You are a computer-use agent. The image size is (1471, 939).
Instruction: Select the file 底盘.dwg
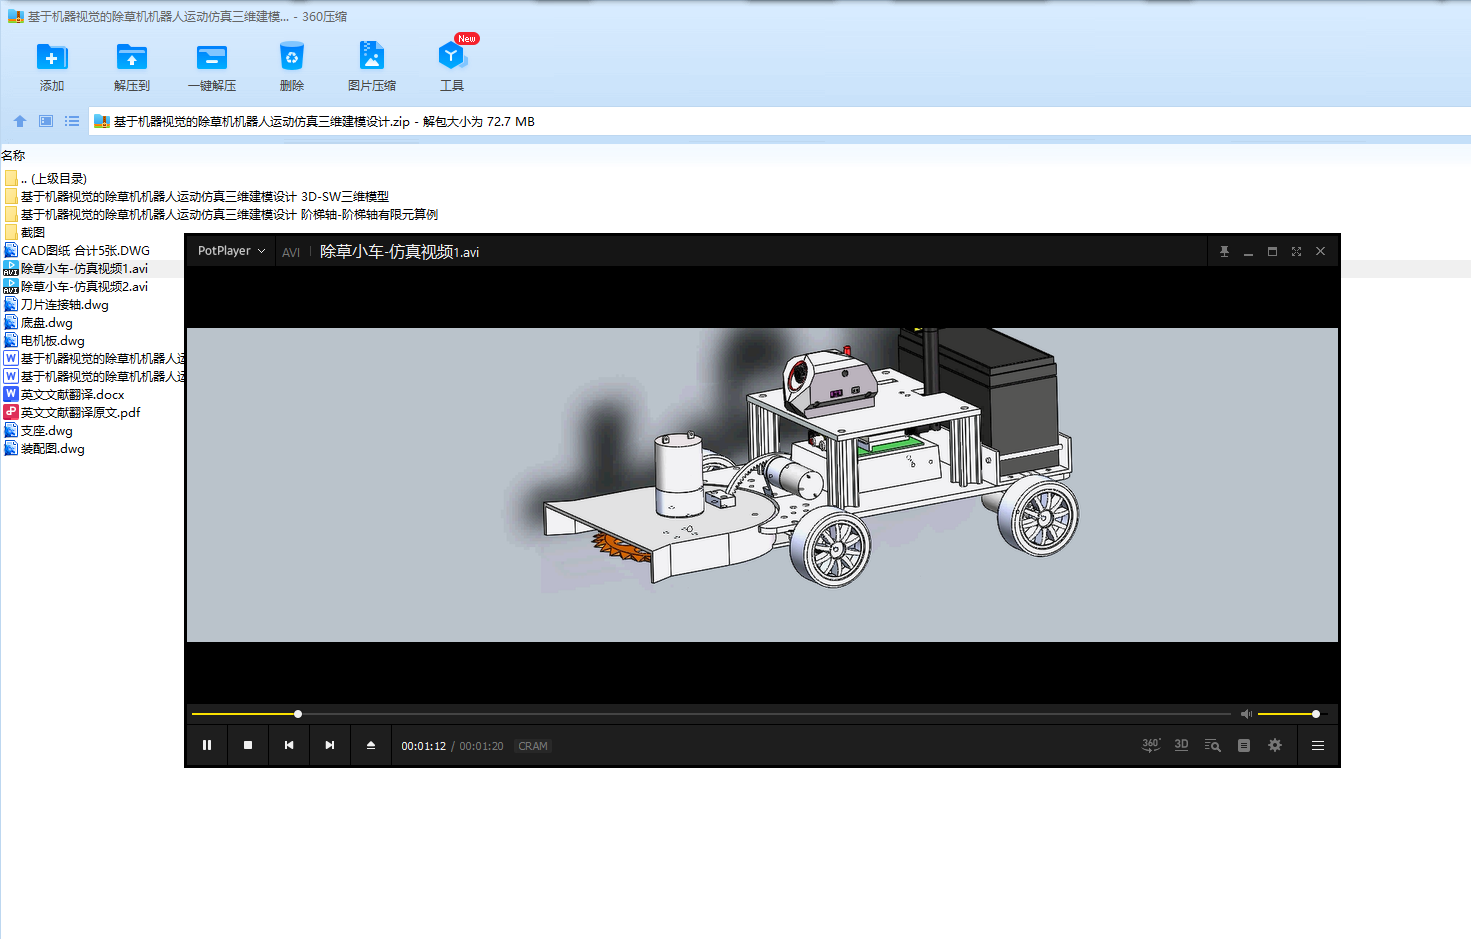(39, 322)
